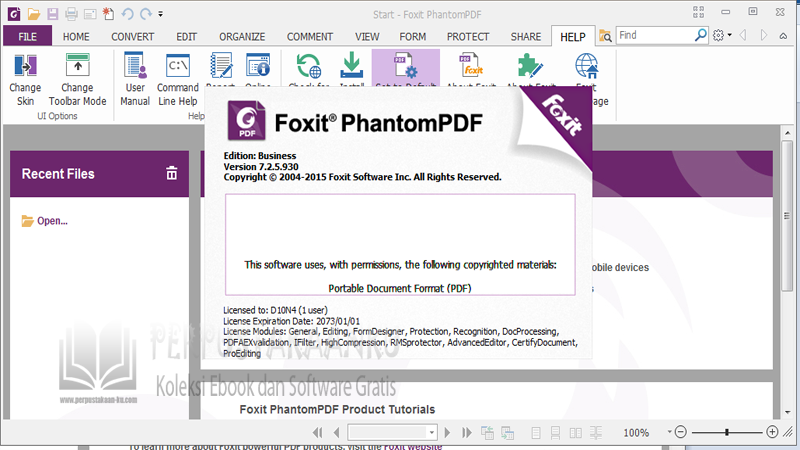Image resolution: width=800 pixels, height=450 pixels.
Task: Click the zoom slider handle
Action: pyautogui.click(x=727, y=432)
